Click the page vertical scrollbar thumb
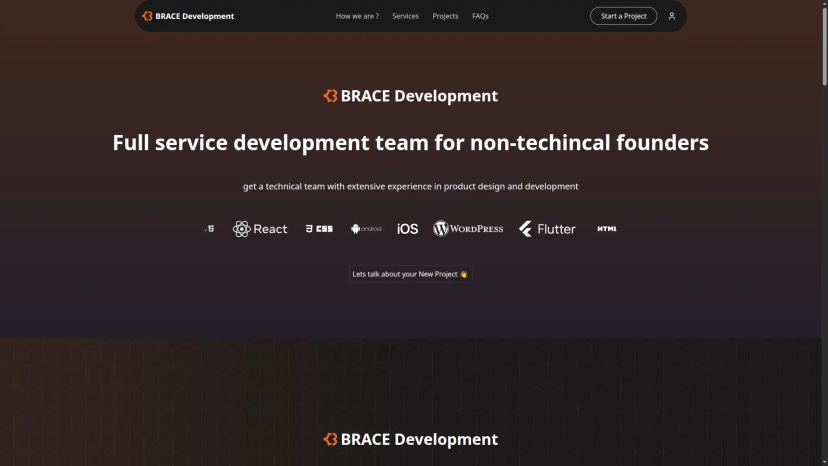The width and height of the screenshot is (828, 466). [x=824, y=45]
